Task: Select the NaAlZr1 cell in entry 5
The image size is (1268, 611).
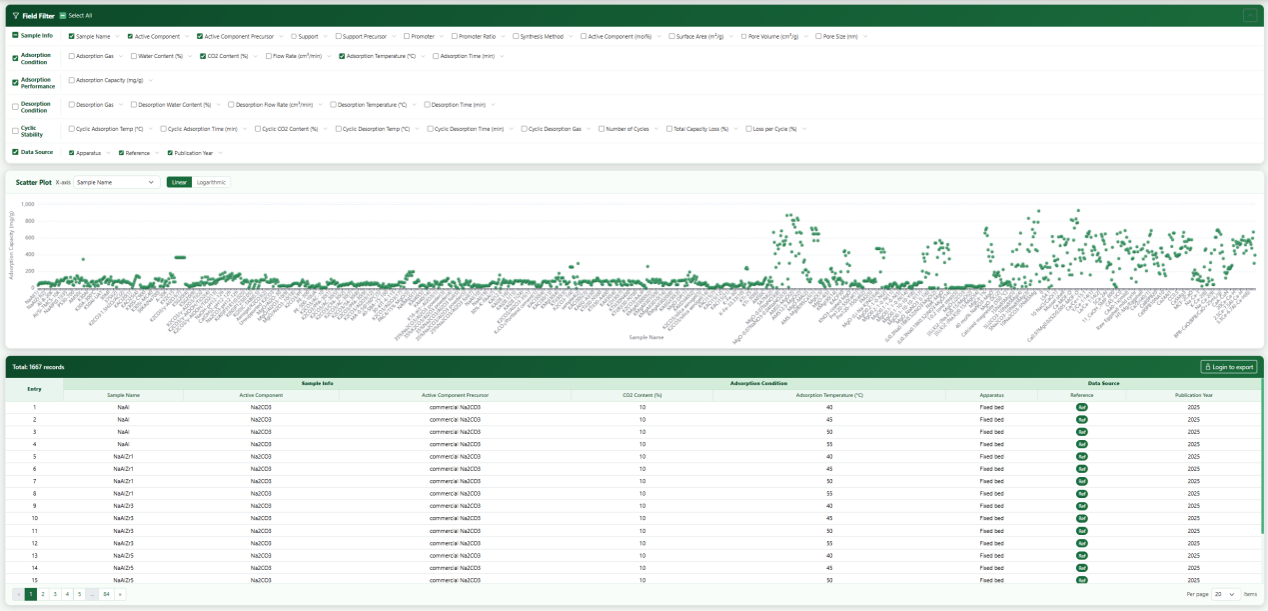Action: click(123, 456)
